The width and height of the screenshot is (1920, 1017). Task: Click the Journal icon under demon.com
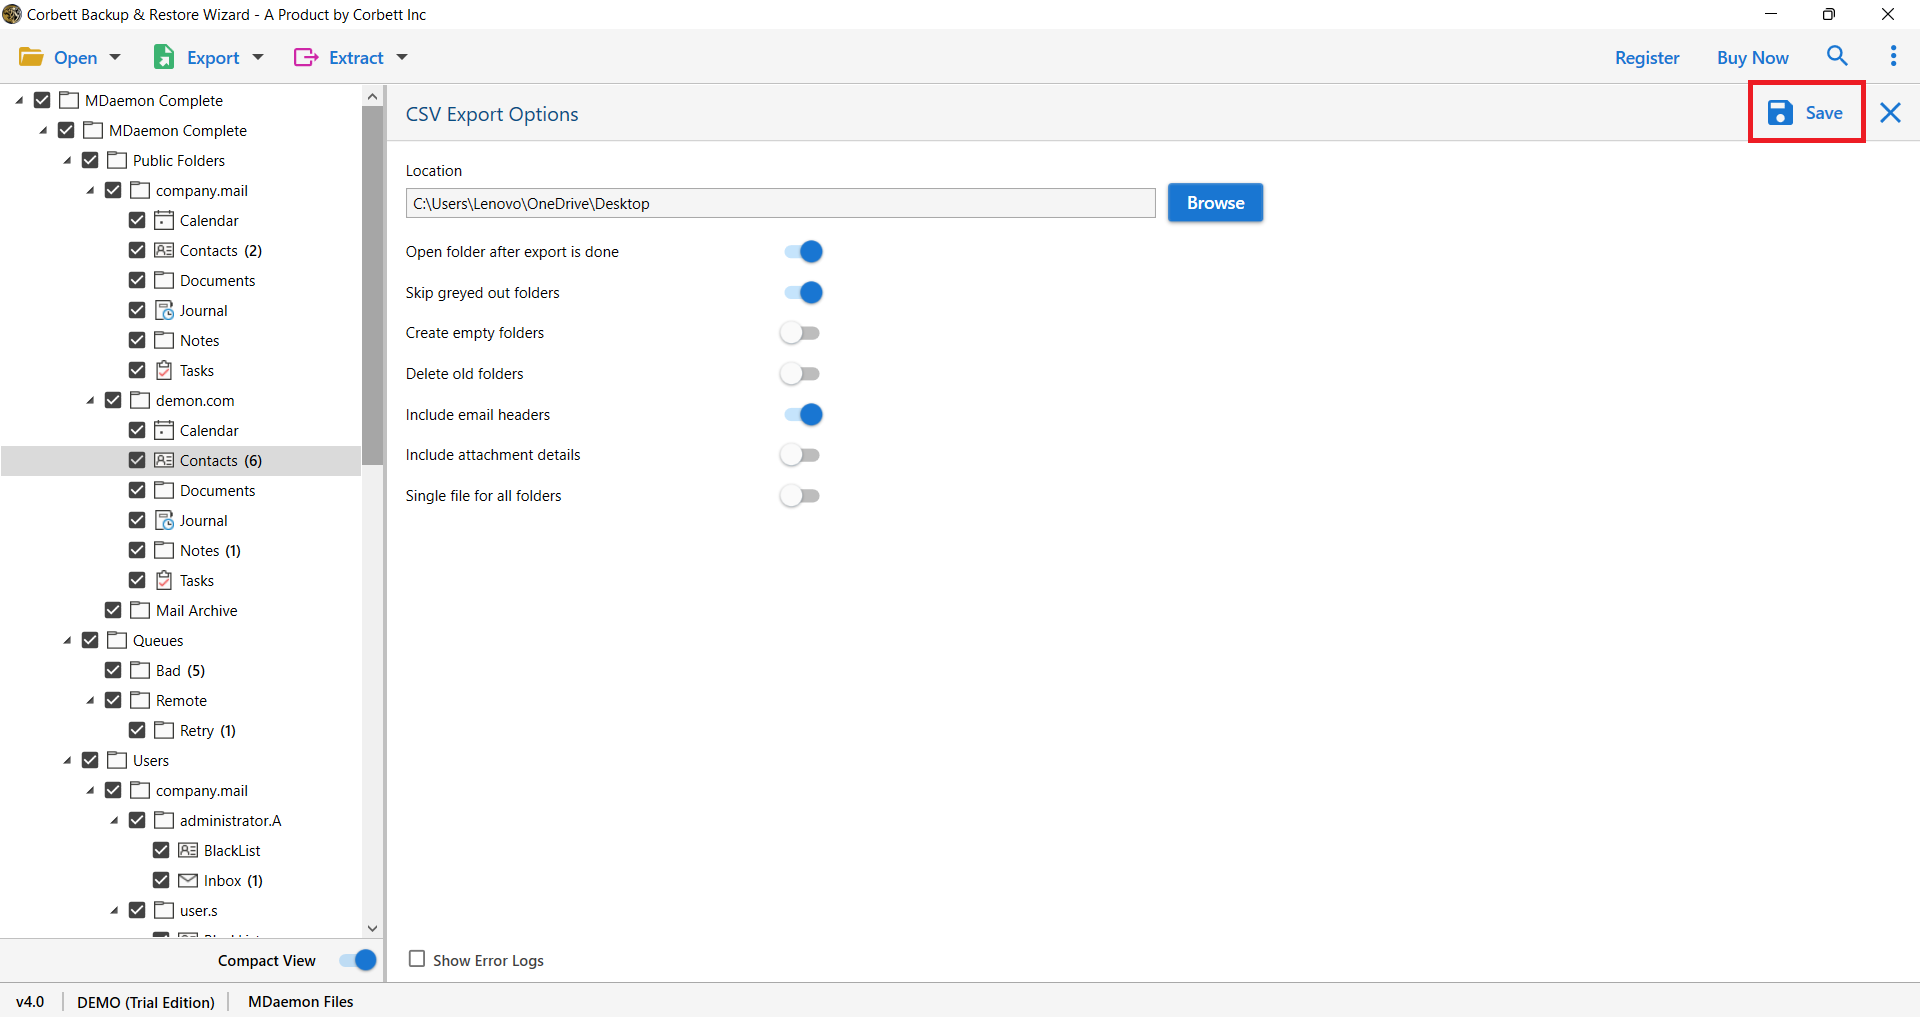pos(165,520)
